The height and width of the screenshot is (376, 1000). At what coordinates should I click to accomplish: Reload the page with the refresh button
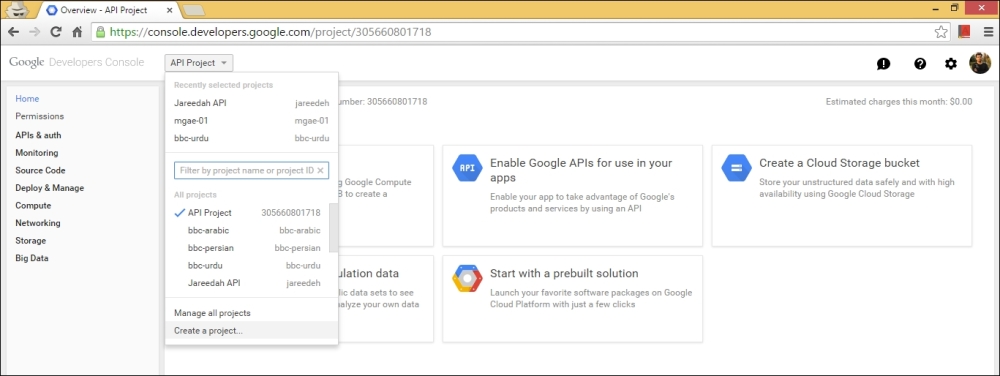pyautogui.click(x=56, y=31)
